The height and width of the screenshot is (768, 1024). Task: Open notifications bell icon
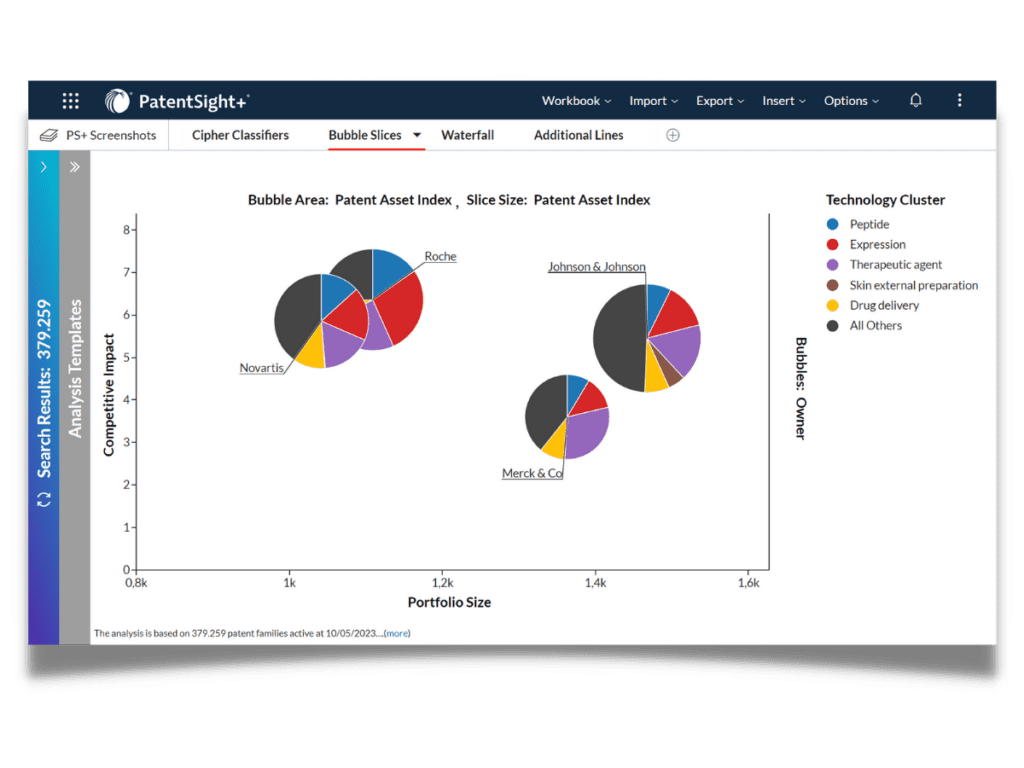tap(915, 100)
